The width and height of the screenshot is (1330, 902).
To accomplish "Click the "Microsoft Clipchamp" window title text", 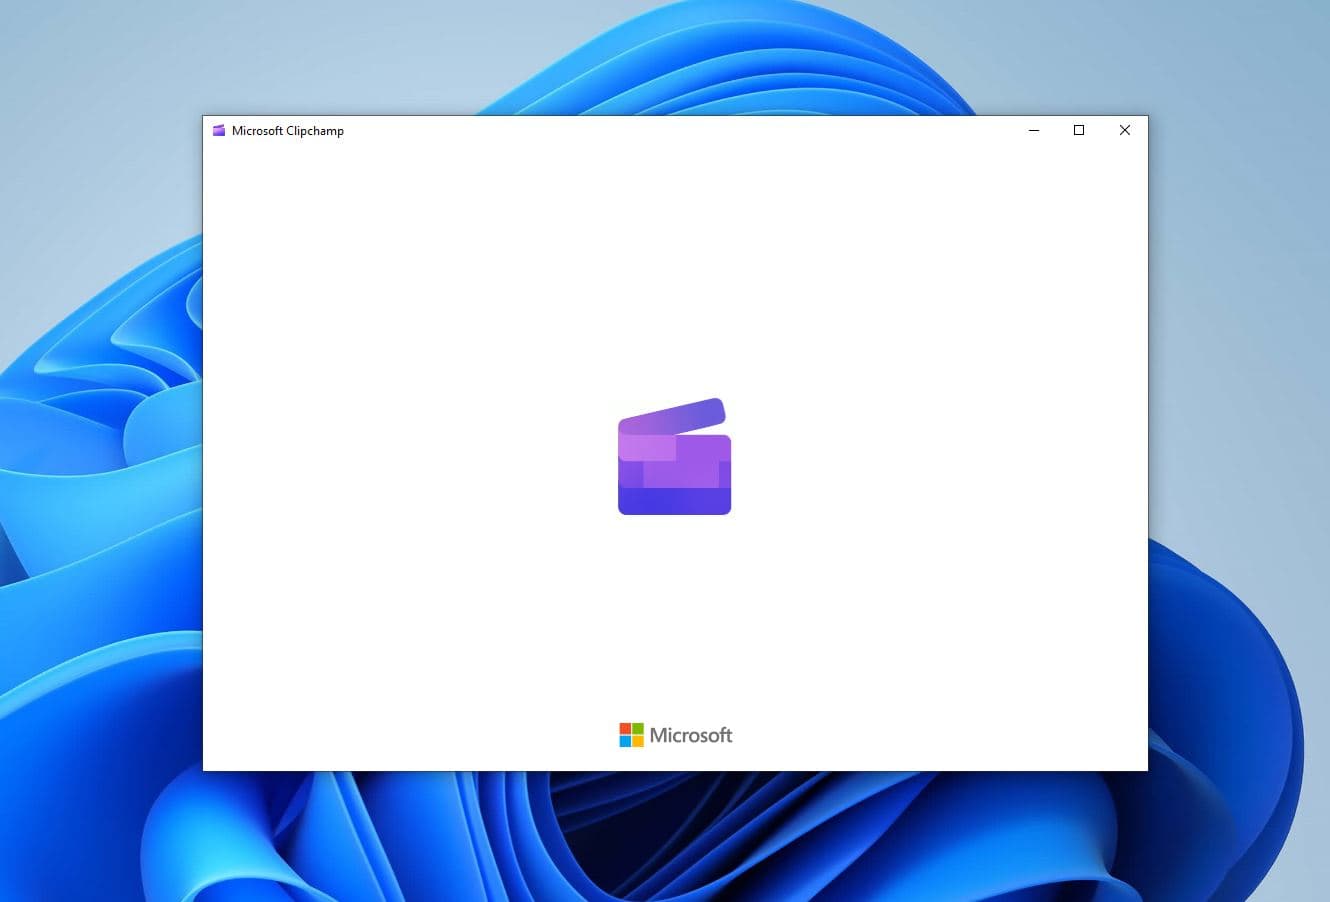I will click(x=288, y=130).
